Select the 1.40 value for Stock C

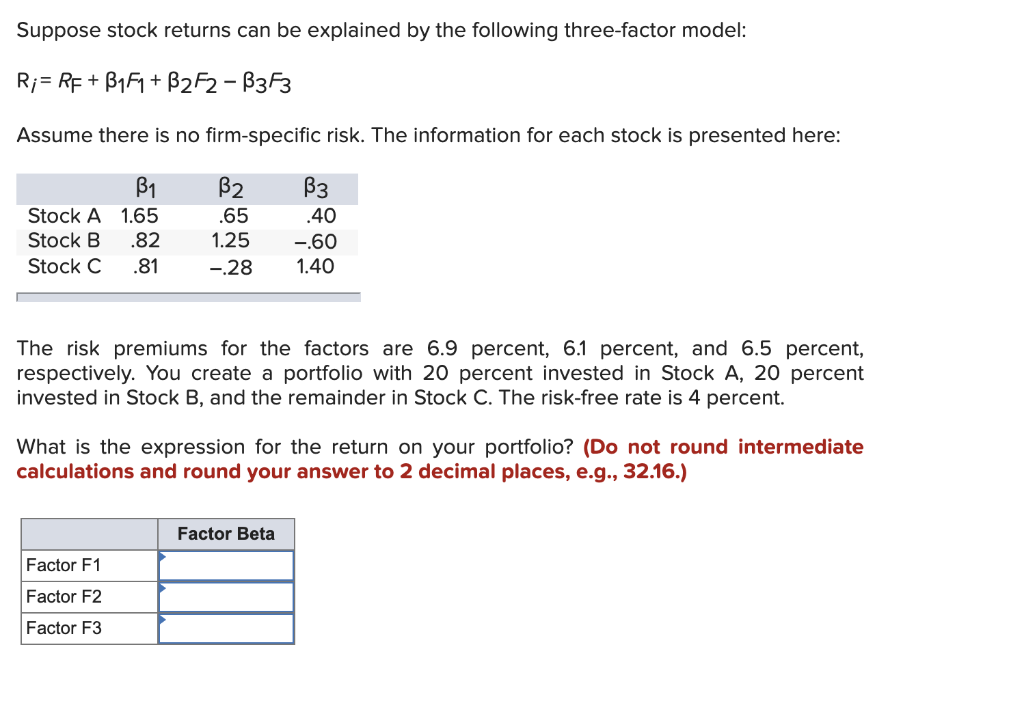pyautogui.click(x=316, y=266)
